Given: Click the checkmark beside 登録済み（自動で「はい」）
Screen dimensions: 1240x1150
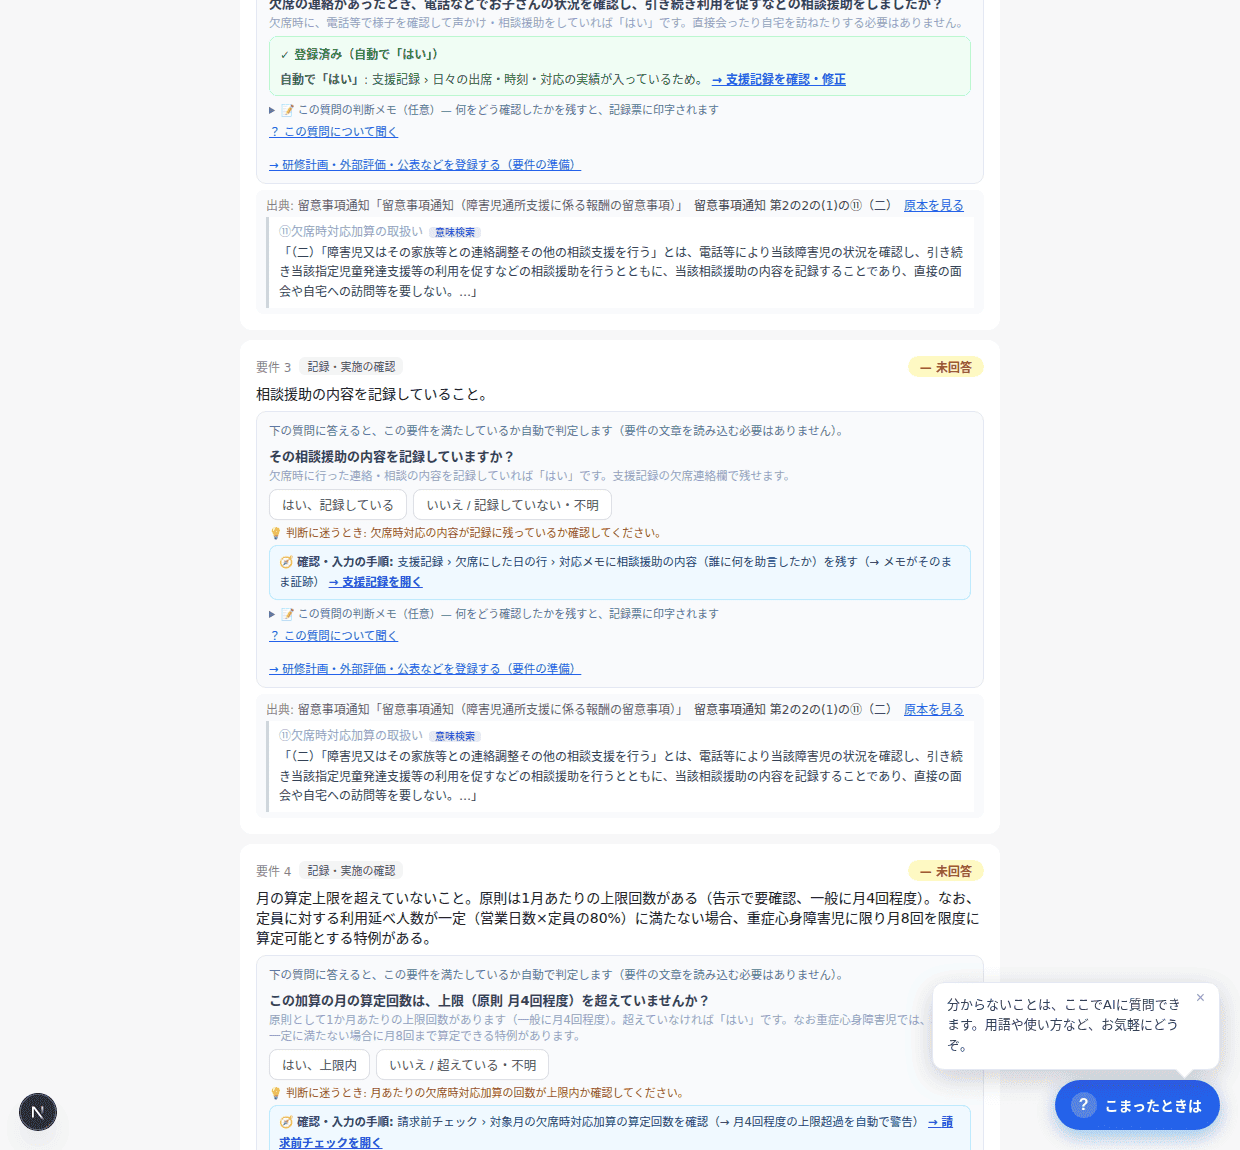Looking at the screenshot, I should point(285,55).
